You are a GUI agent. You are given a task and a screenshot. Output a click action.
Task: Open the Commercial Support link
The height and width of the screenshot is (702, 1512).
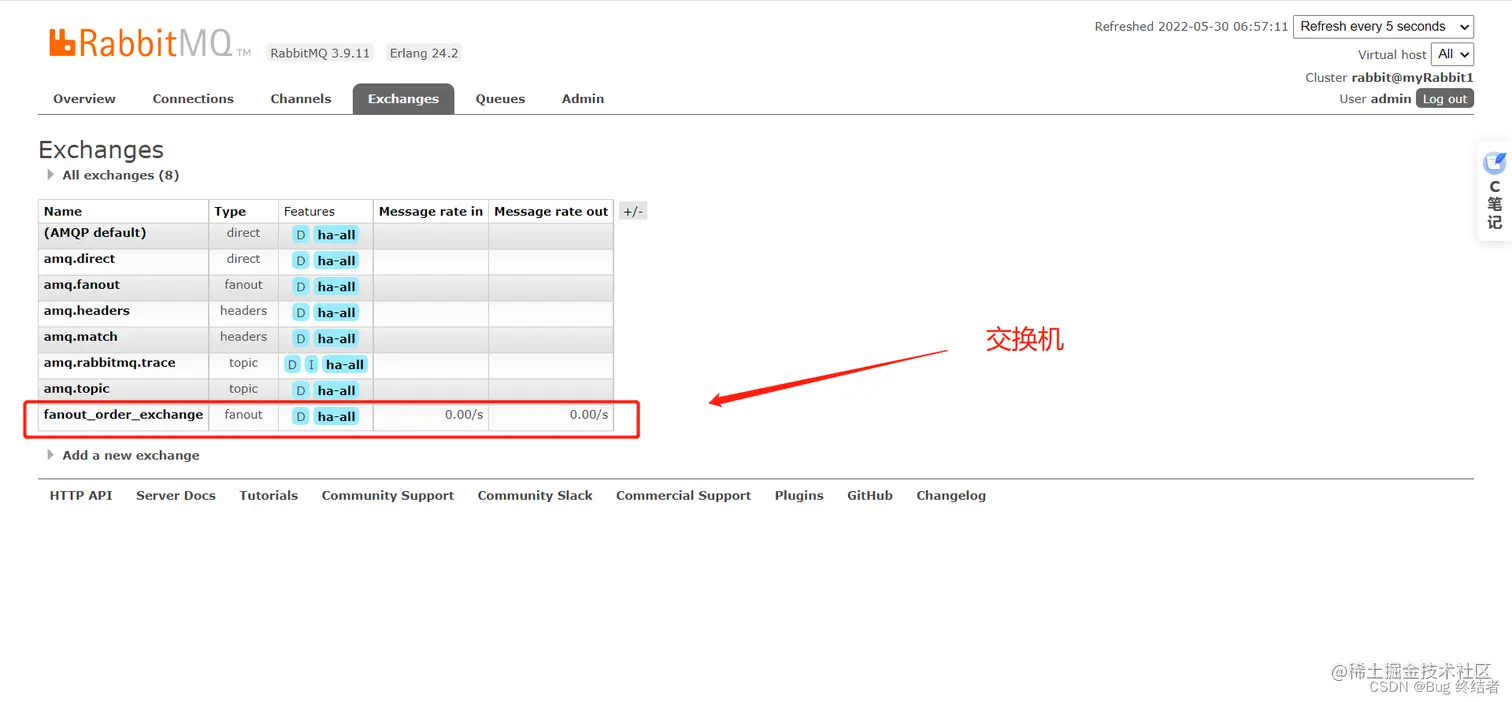(683, 495)
